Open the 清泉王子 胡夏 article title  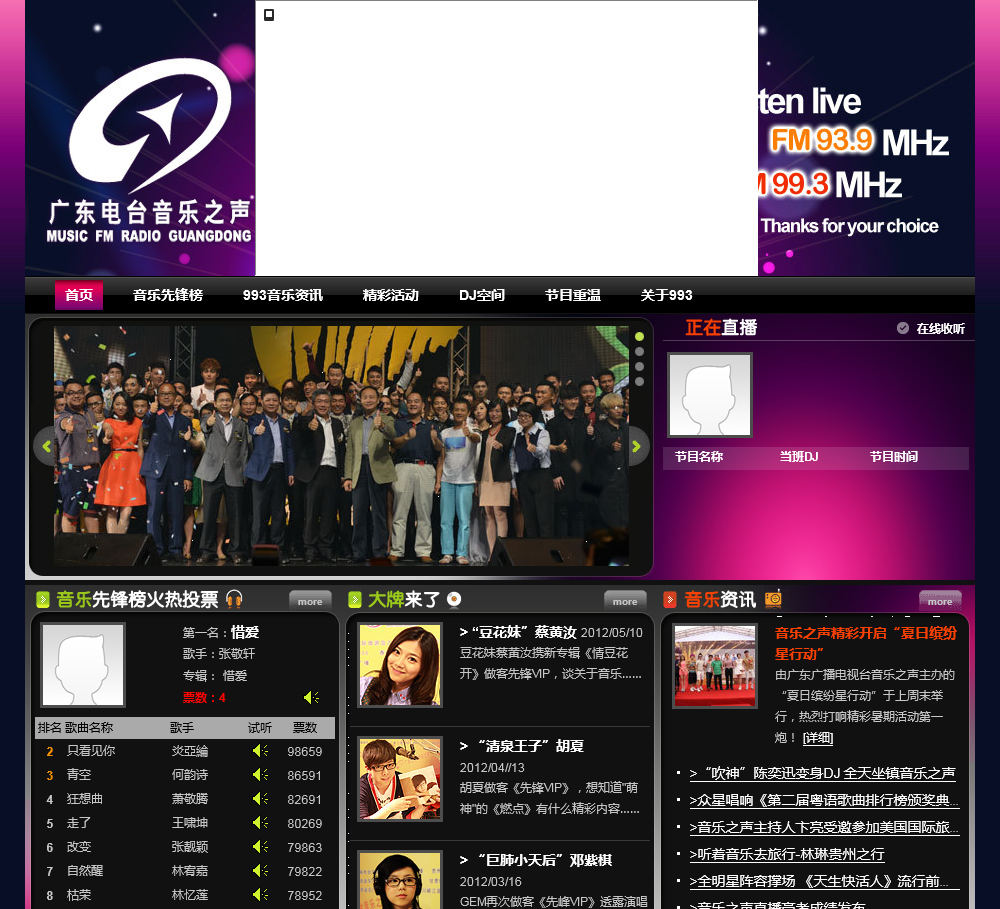[x=522, y=746]
